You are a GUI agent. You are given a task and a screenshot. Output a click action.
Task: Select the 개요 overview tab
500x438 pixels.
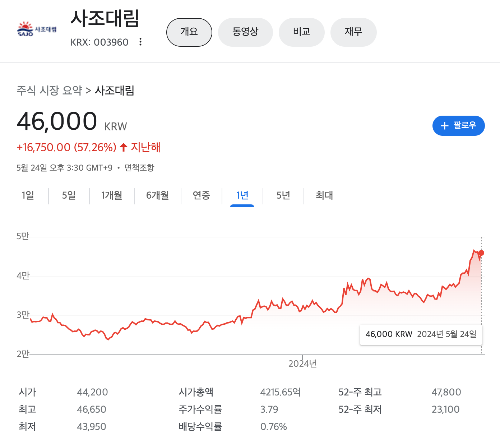[189, 32]
